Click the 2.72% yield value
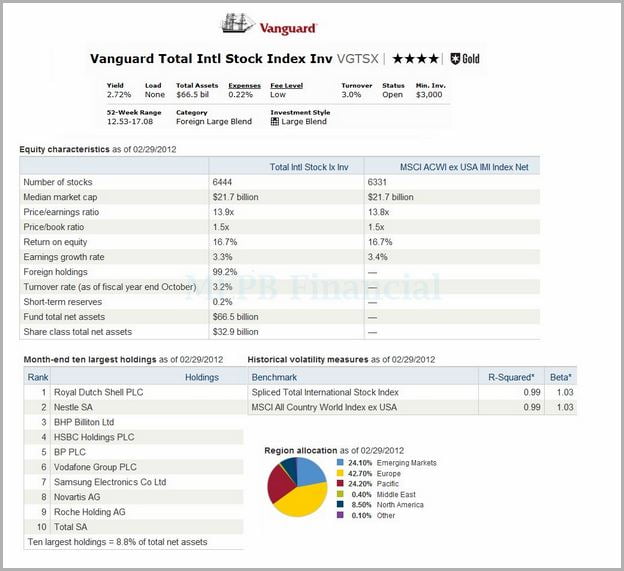 [119, 95]
